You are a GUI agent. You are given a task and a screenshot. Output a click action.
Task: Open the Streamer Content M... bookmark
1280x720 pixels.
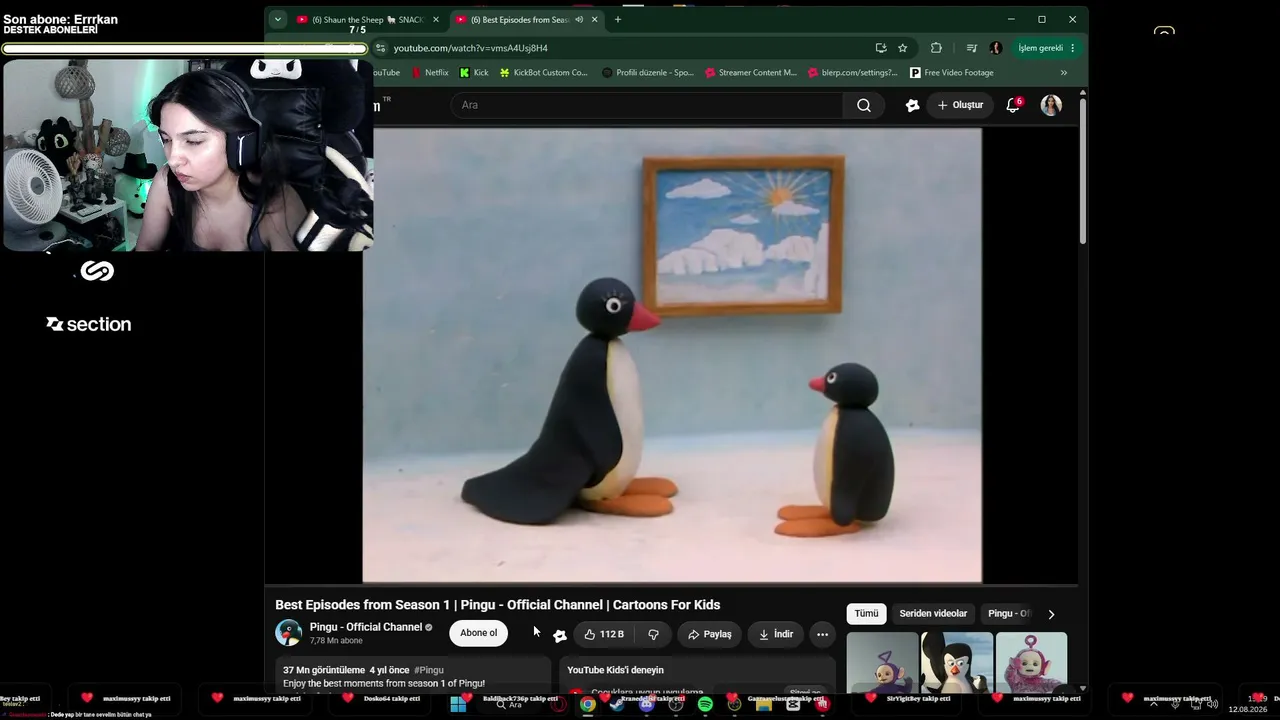click(x=751, y=73)
